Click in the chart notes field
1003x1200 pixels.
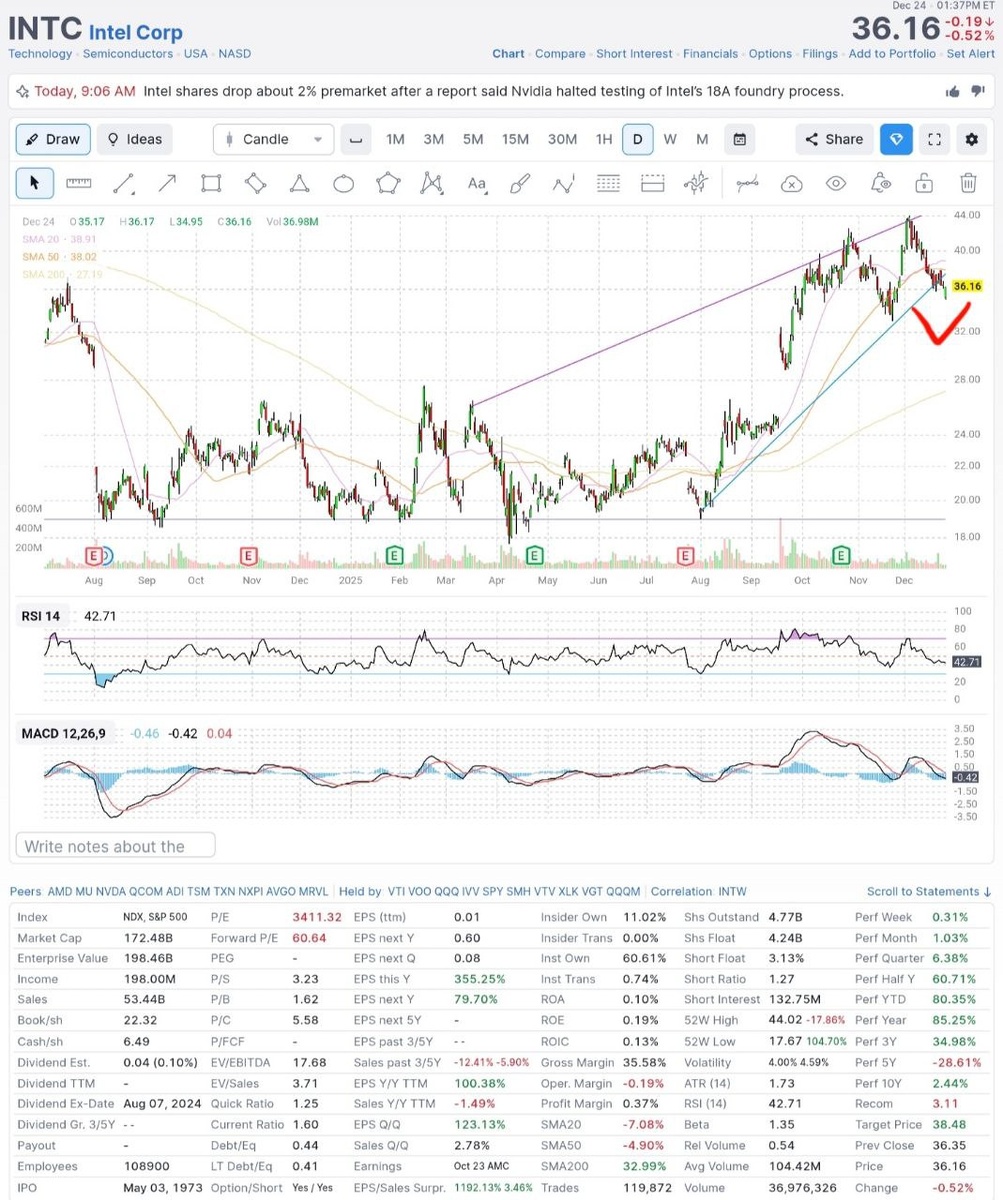115,846
